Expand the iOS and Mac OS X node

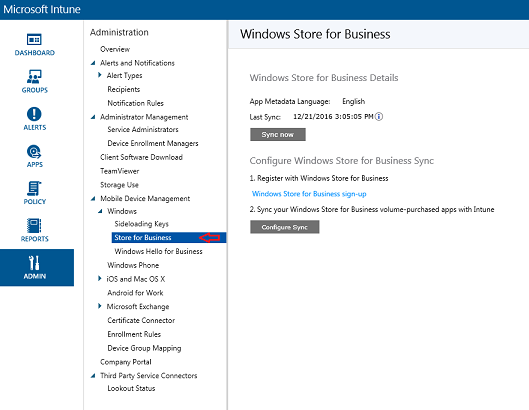click(x=100, y=278)
